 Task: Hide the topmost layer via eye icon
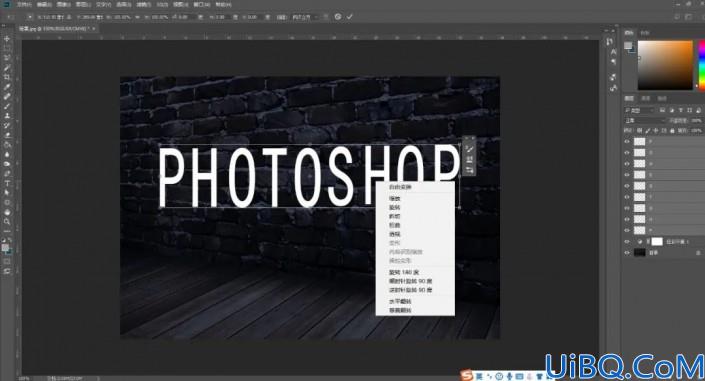pyautogui.click(x=627, y=141)
